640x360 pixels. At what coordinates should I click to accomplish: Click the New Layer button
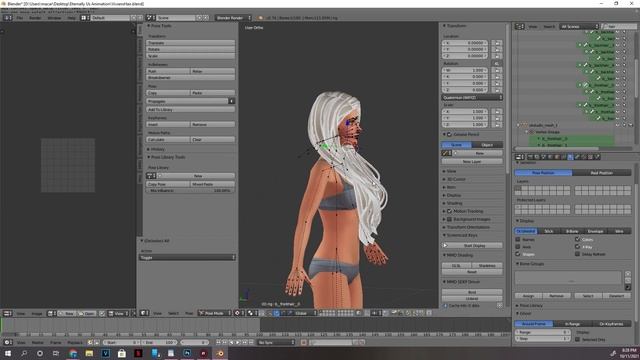[472, 162]
